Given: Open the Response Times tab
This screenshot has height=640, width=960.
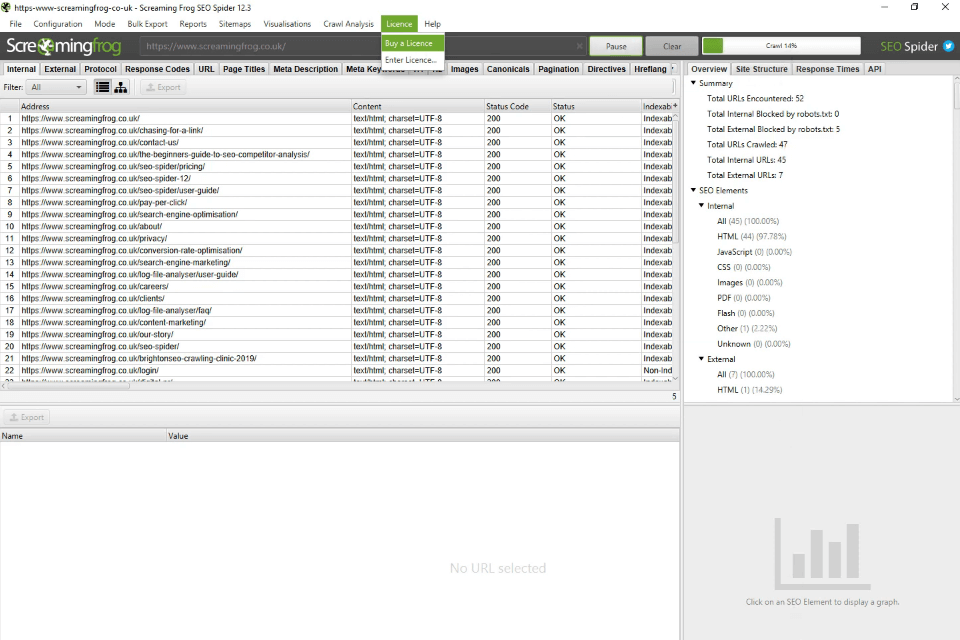Looking at the screenshot, I should [827, 69].
